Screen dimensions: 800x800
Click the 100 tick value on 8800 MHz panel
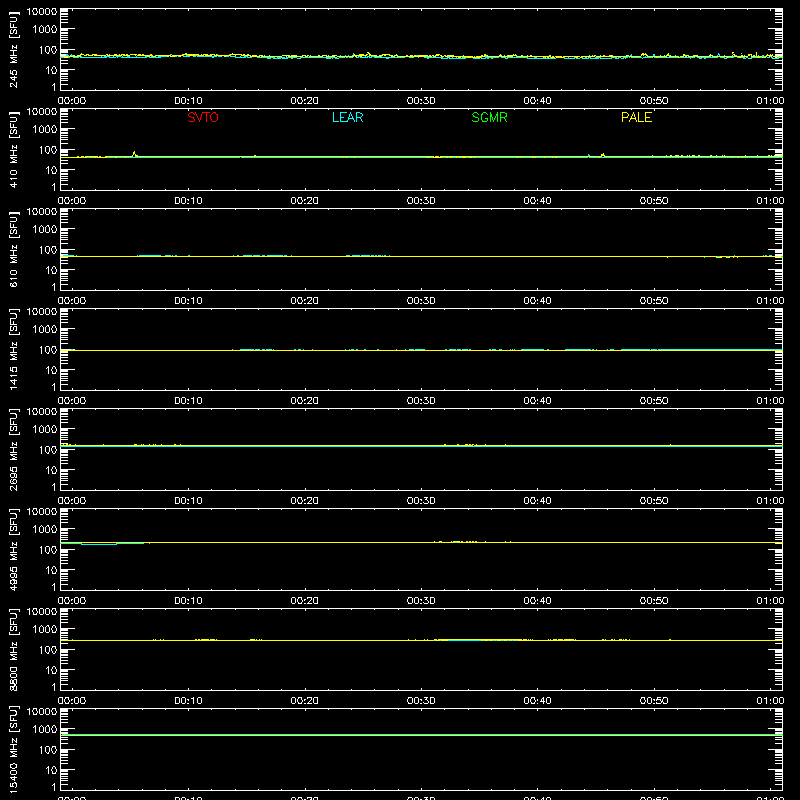pyautogui.click(x=48, y=650)
